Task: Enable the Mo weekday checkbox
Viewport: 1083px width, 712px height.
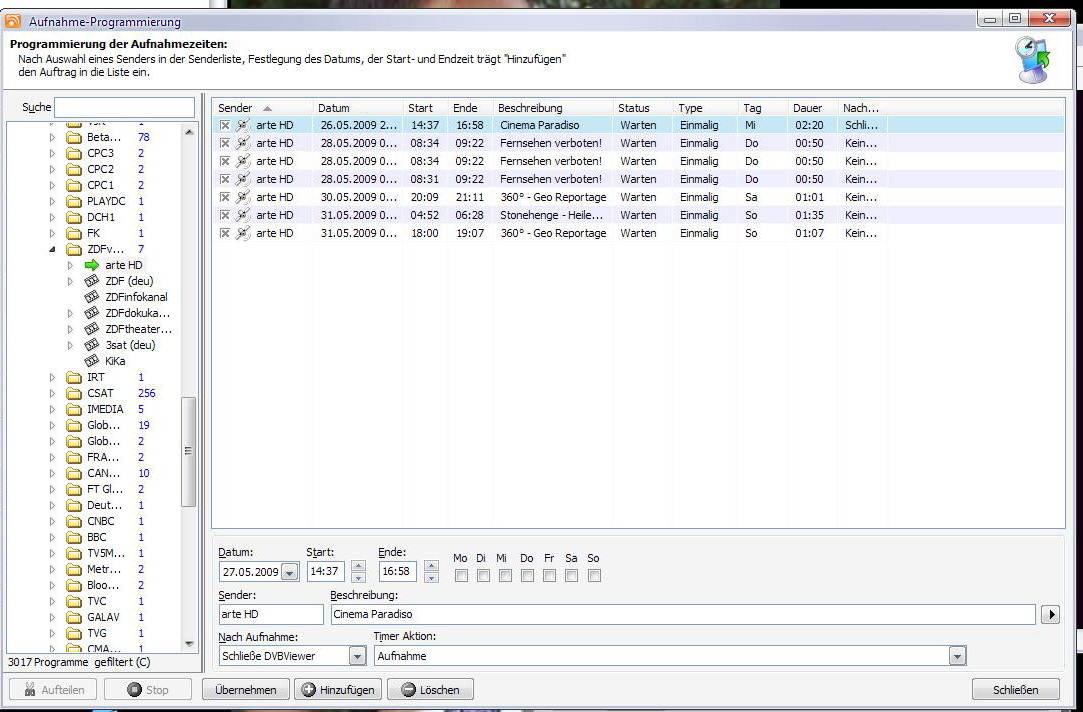Action: [x=461, y=576]
